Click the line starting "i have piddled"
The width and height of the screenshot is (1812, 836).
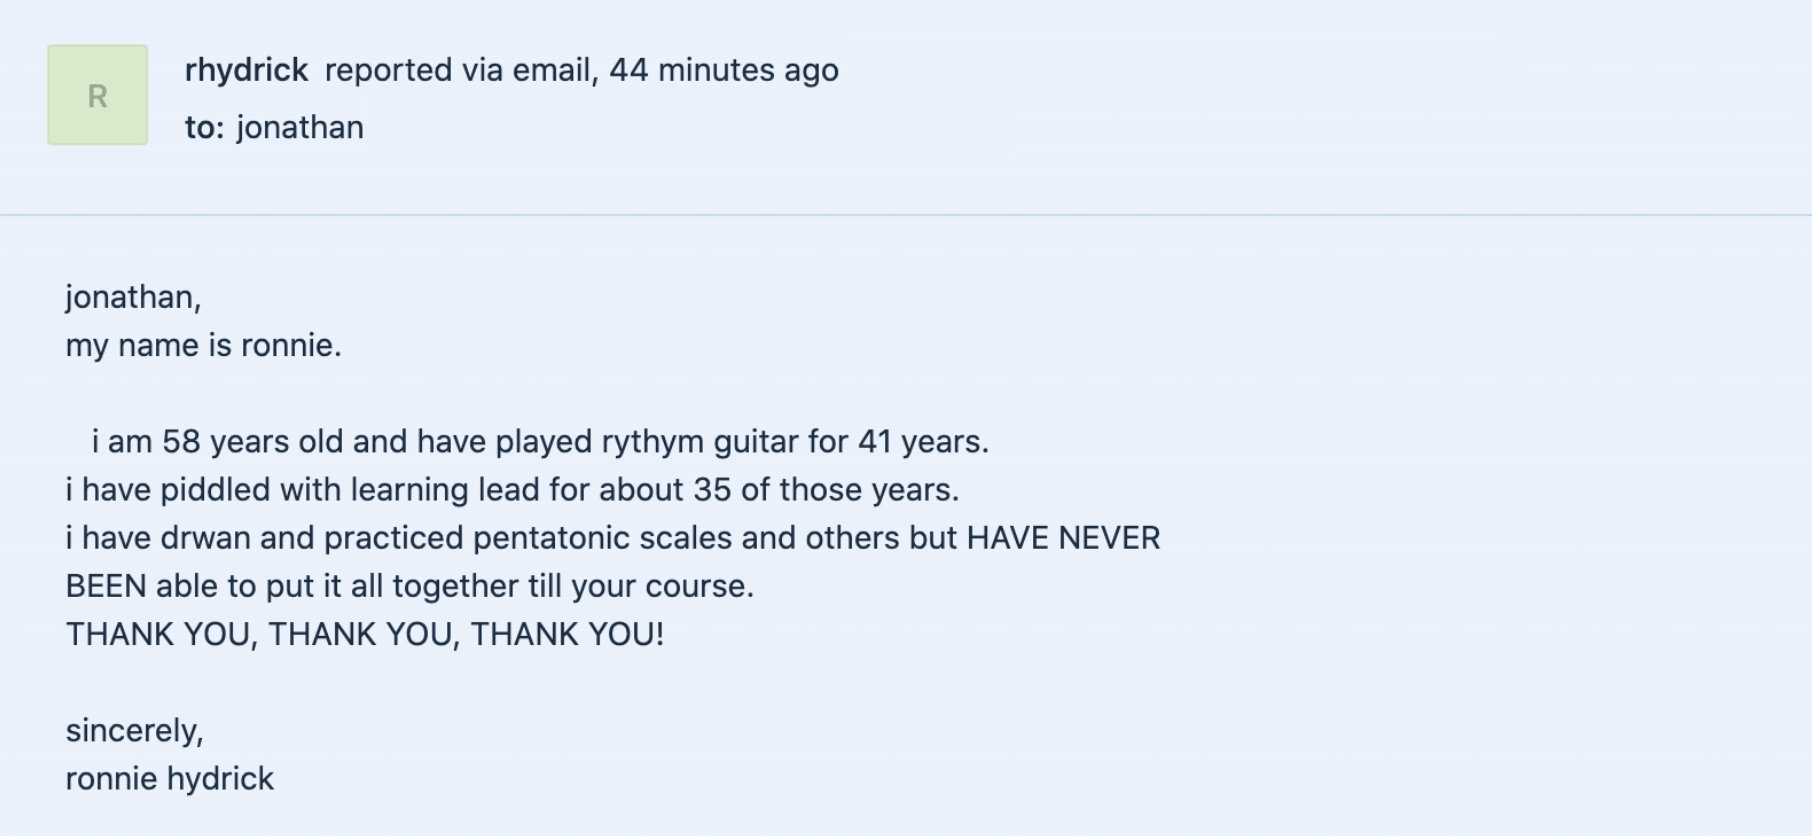point(512,490)
